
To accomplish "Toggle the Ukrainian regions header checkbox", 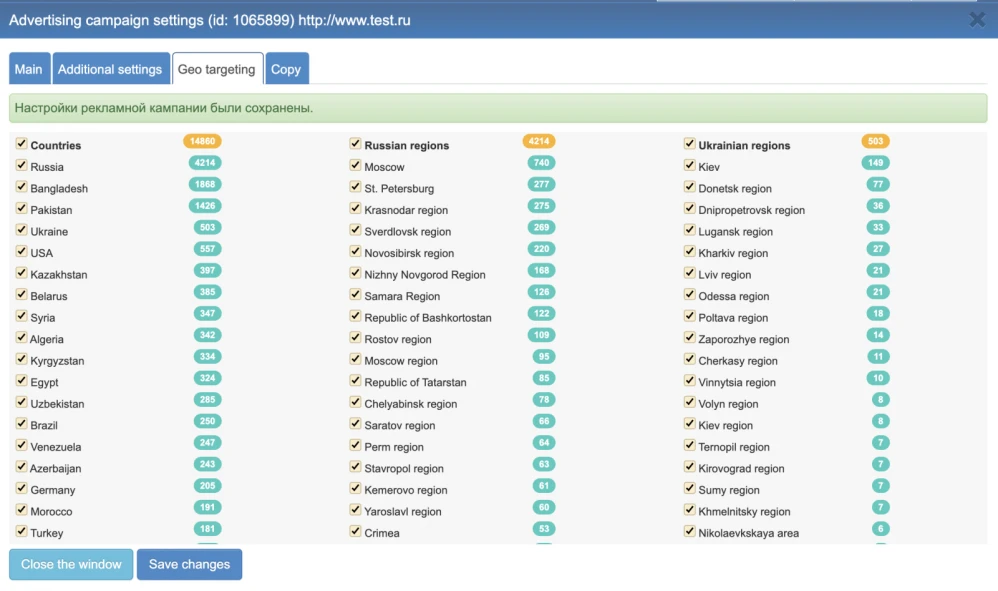I will point(689,144).
